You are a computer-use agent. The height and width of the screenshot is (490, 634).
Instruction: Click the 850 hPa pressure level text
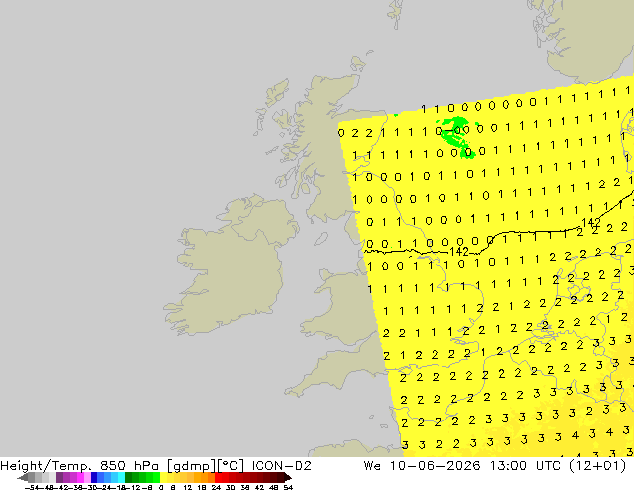129,466
